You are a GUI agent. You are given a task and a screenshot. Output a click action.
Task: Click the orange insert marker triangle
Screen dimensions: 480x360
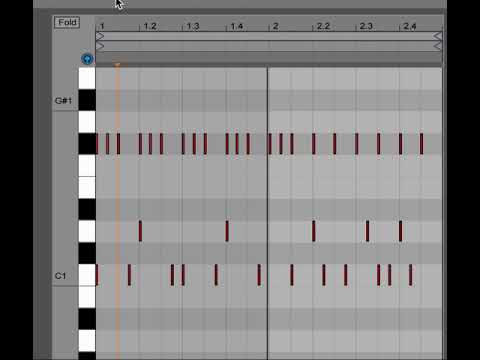click(117, 64)
